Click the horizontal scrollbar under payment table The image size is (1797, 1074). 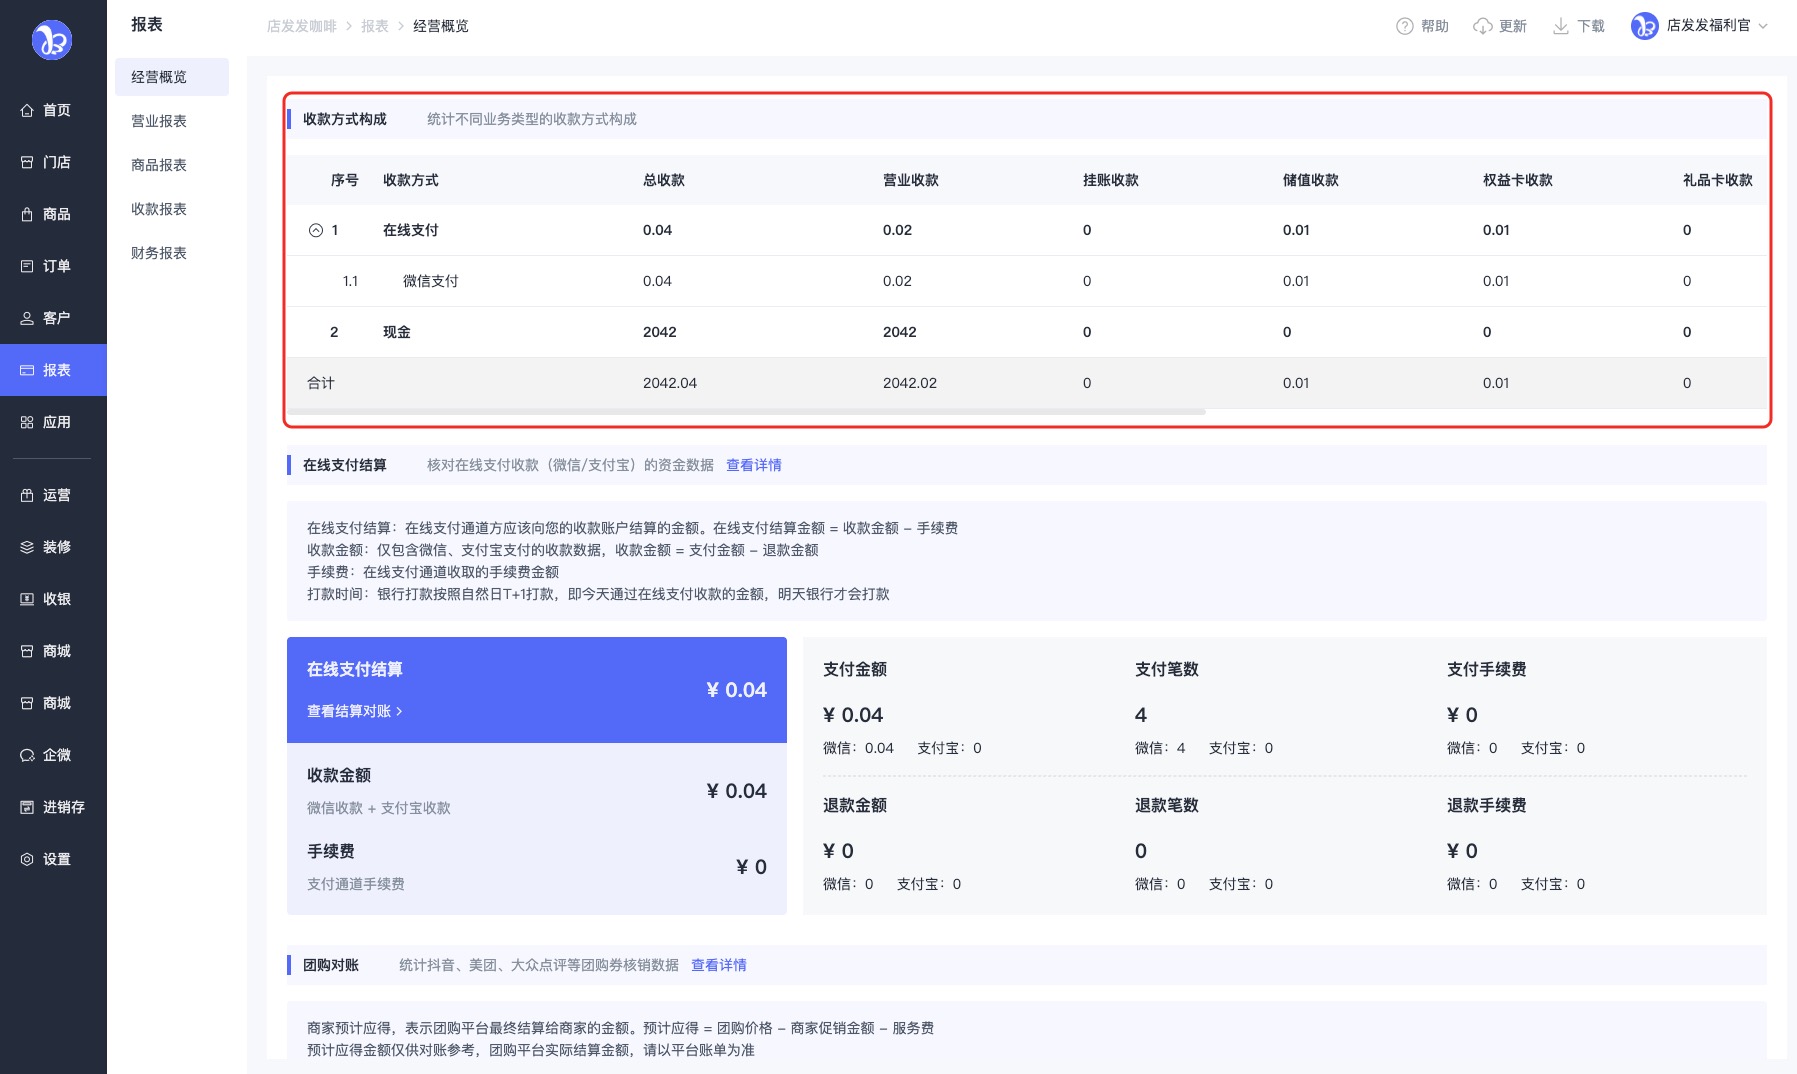click(x=746, y=412)
